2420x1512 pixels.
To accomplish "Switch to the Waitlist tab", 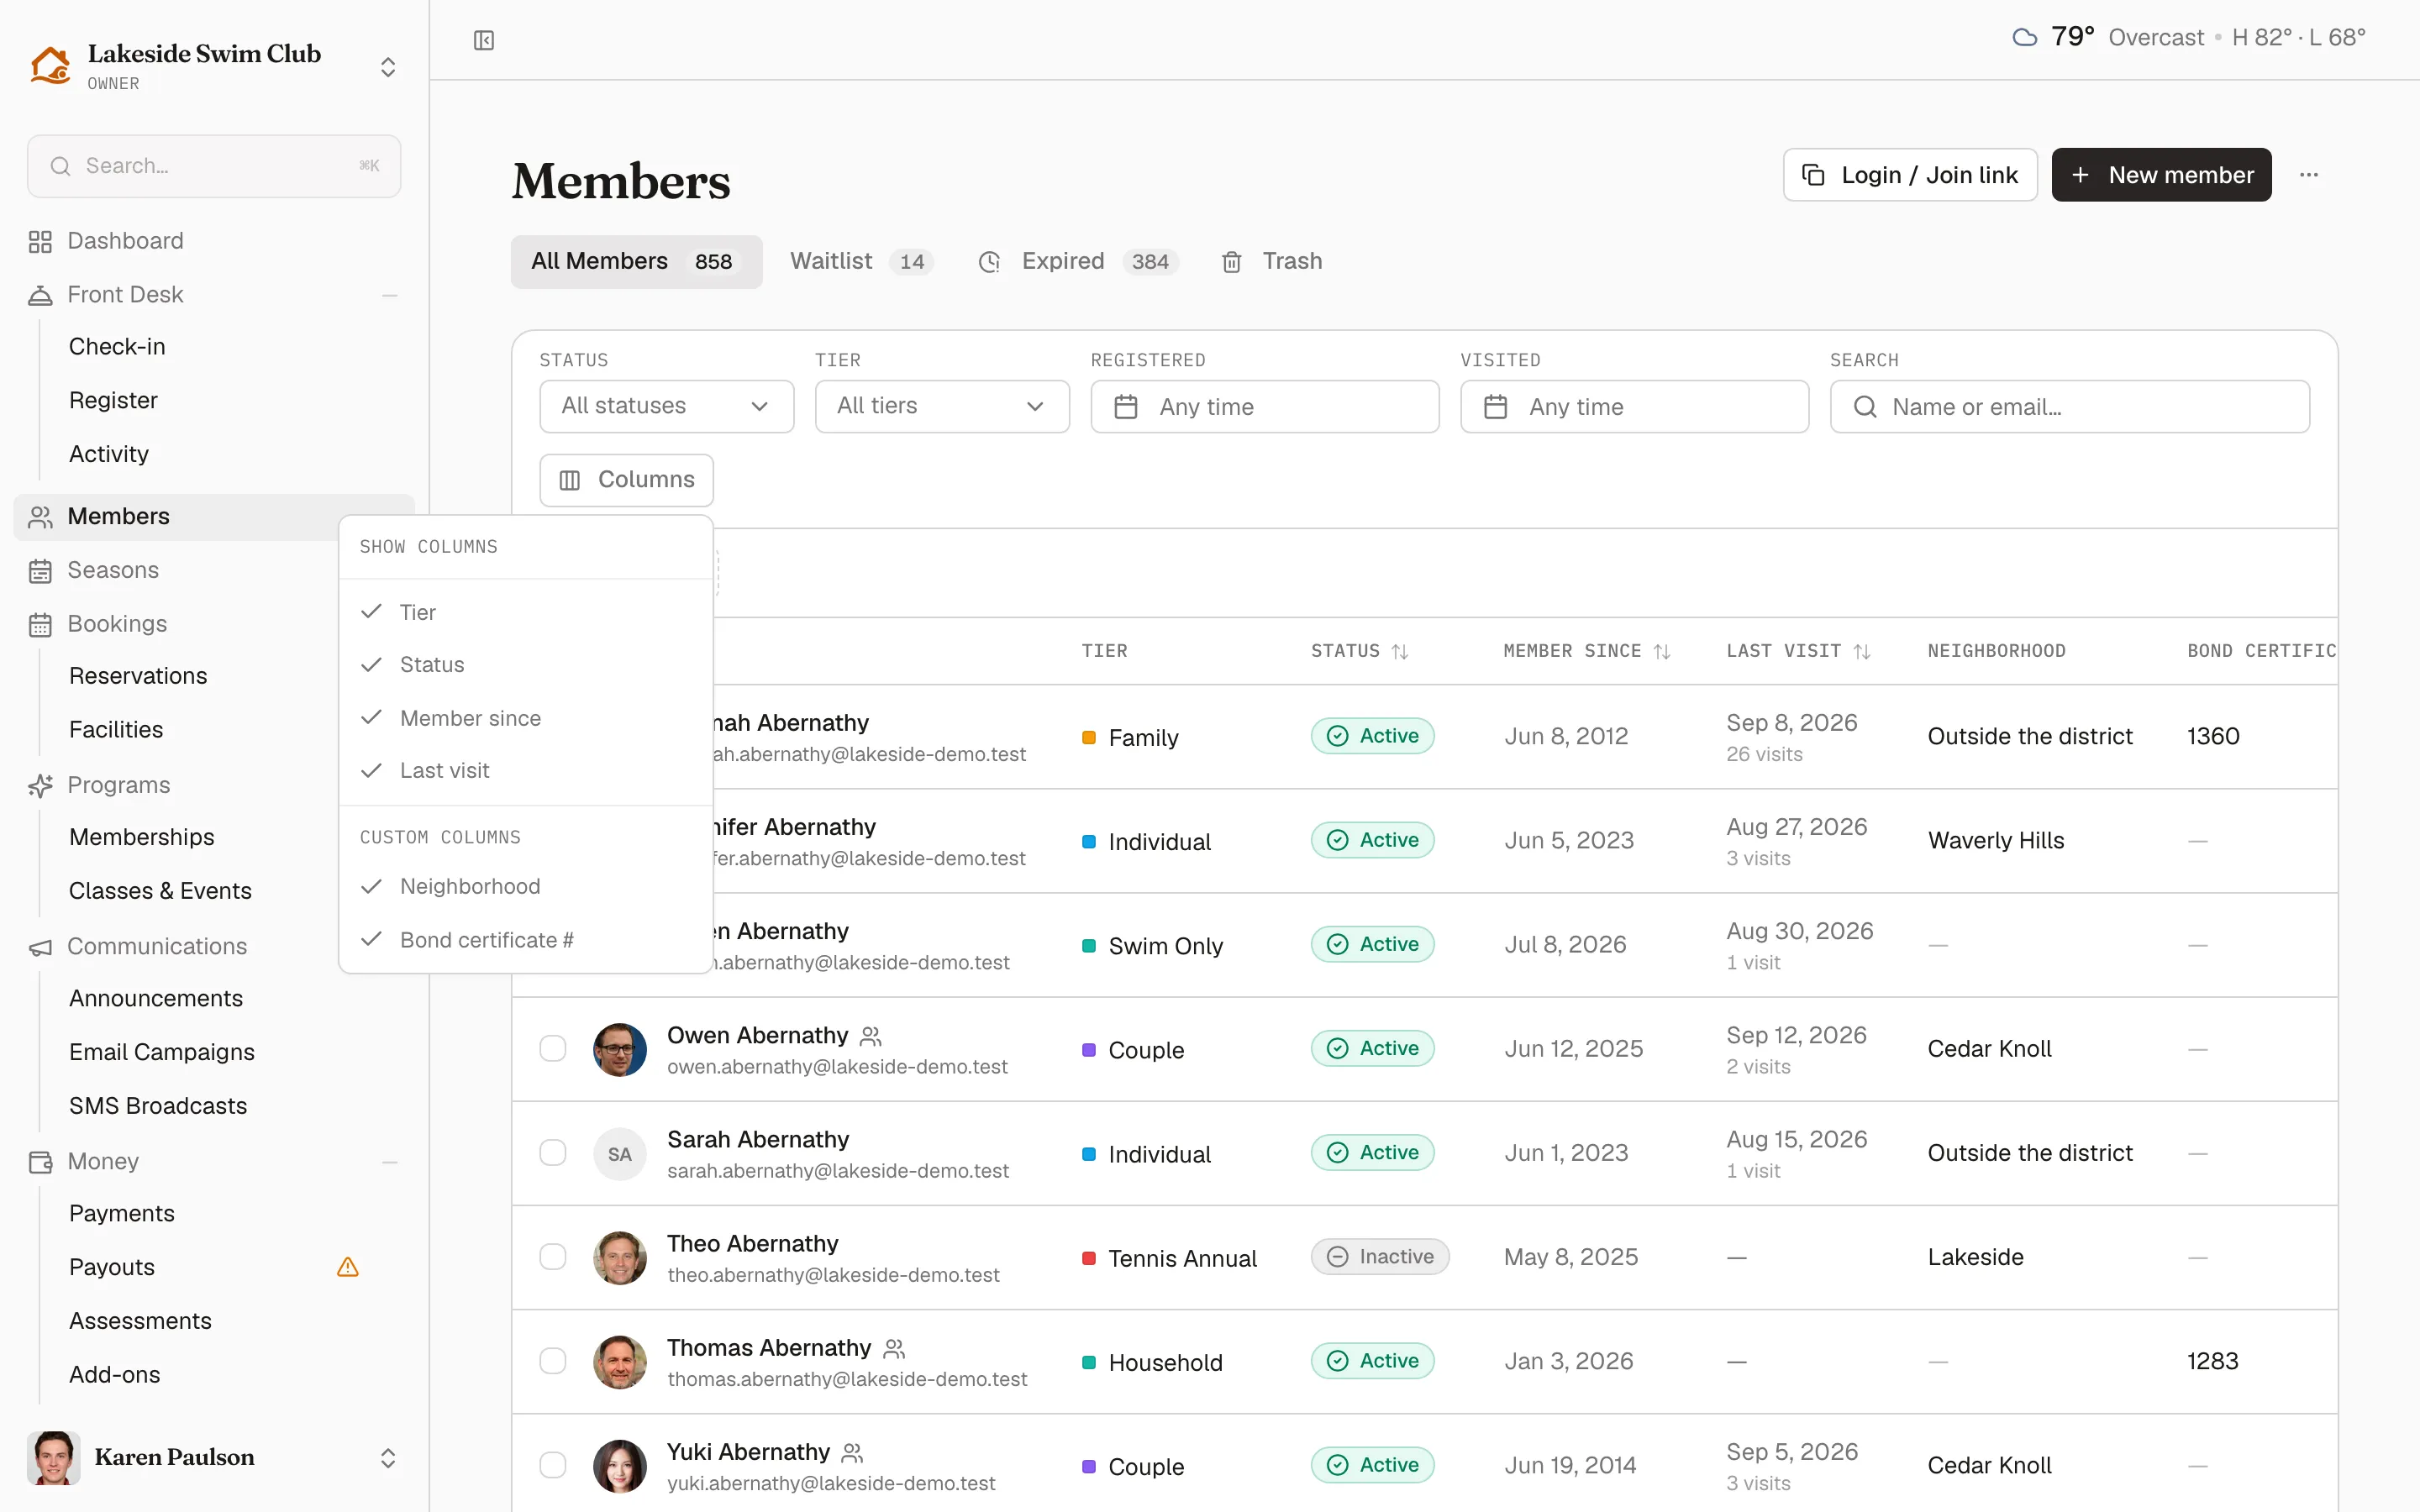I will (861, 262).
